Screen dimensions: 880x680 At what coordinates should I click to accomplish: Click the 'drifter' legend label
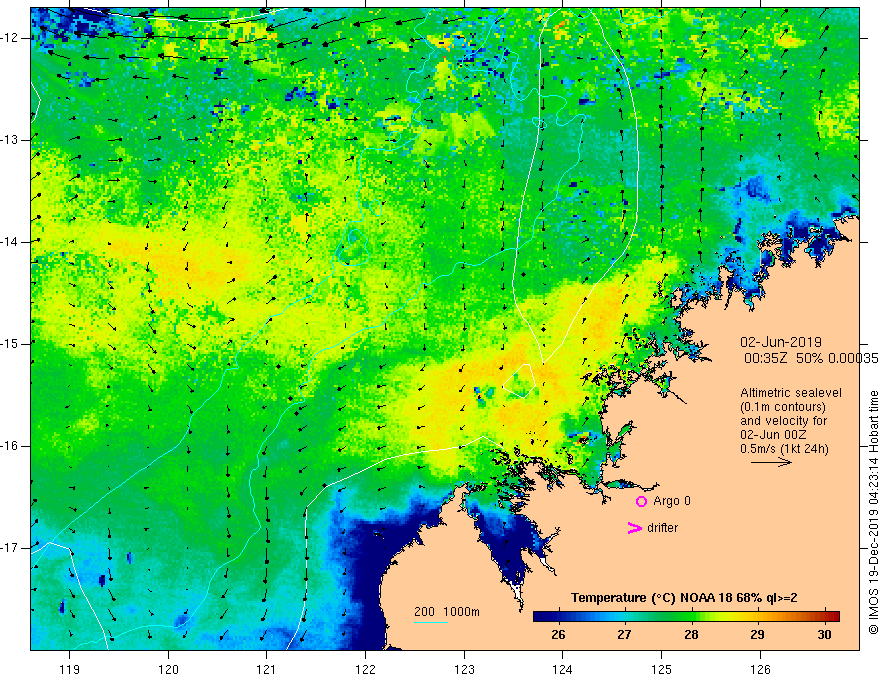click(x=662, y=528)
